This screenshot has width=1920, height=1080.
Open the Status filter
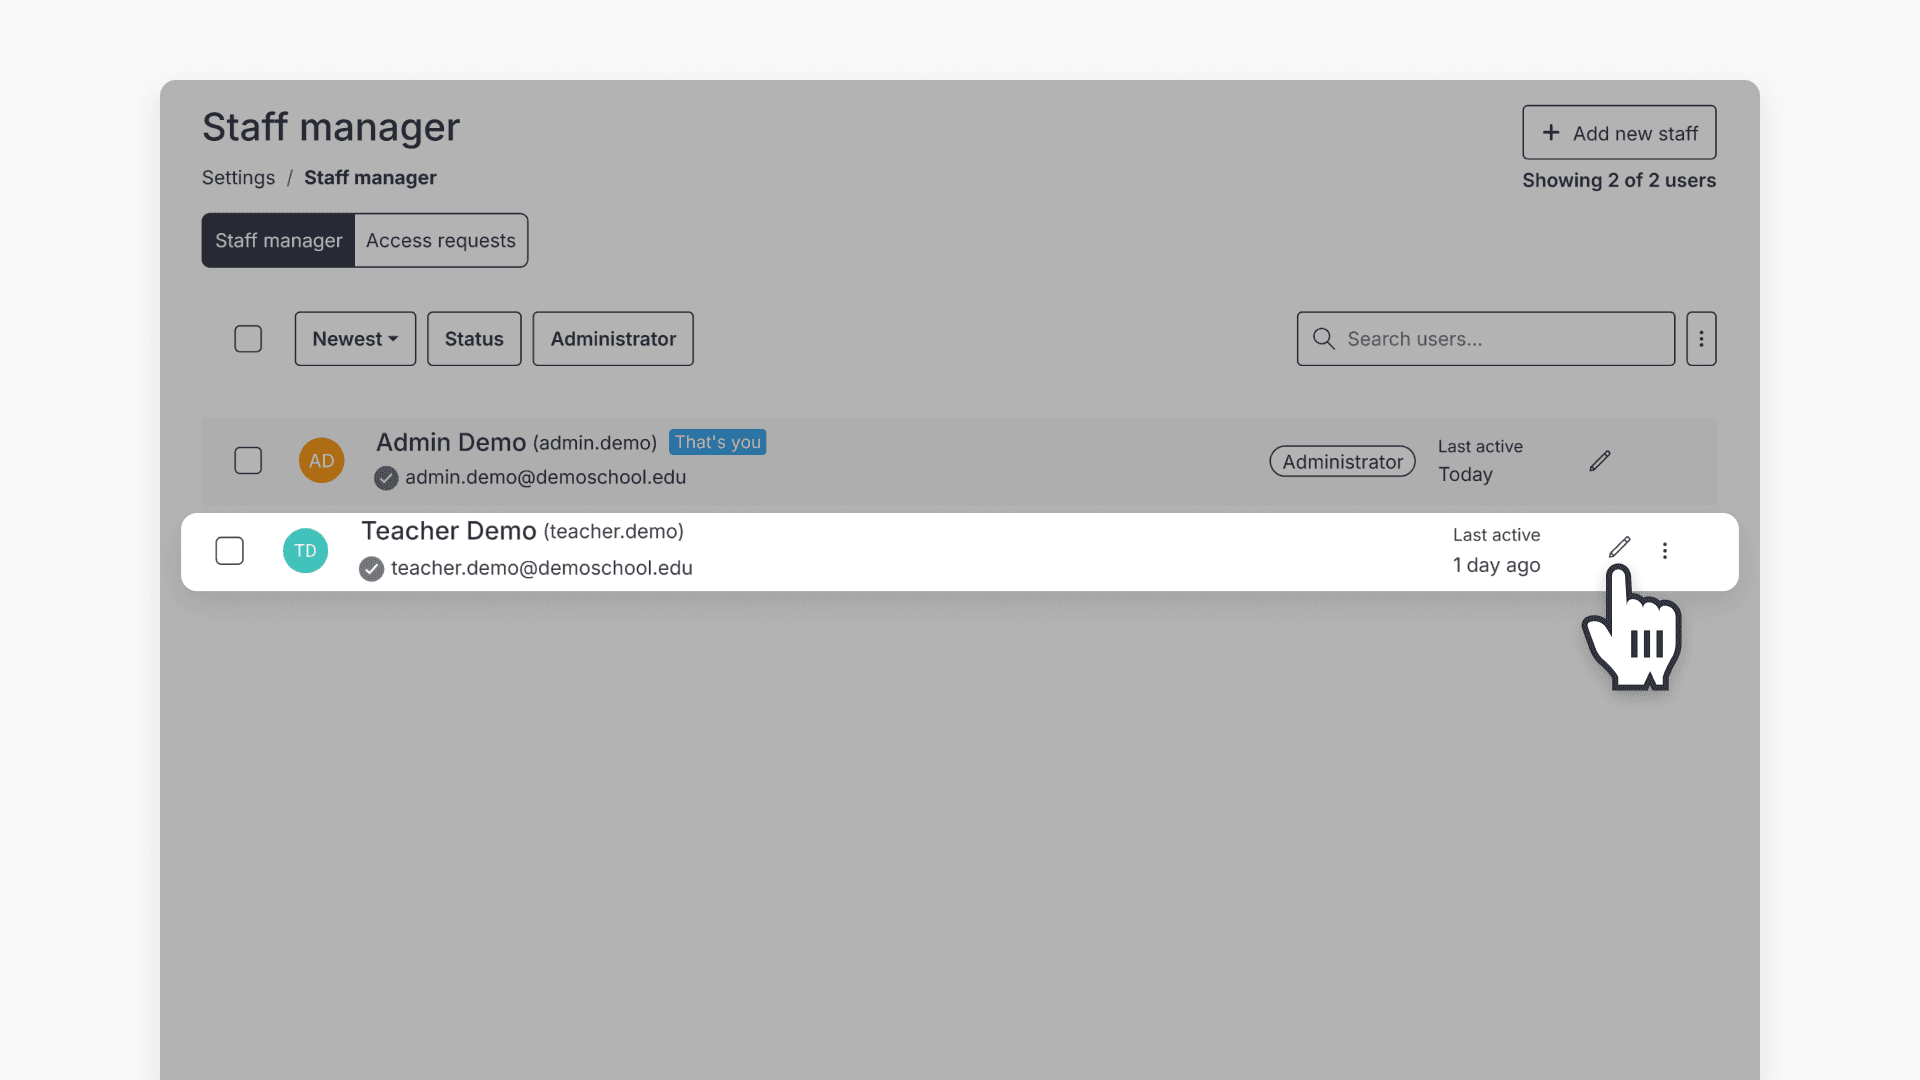[474, 338]
